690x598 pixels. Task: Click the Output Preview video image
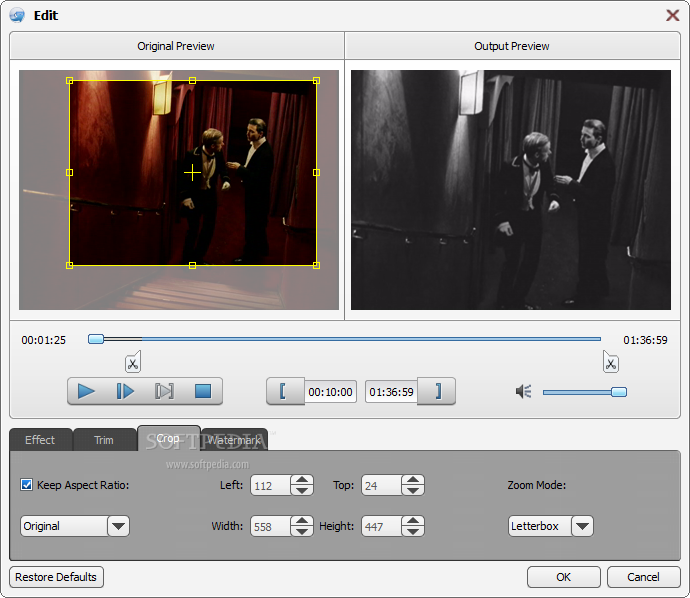coord(511,190)
